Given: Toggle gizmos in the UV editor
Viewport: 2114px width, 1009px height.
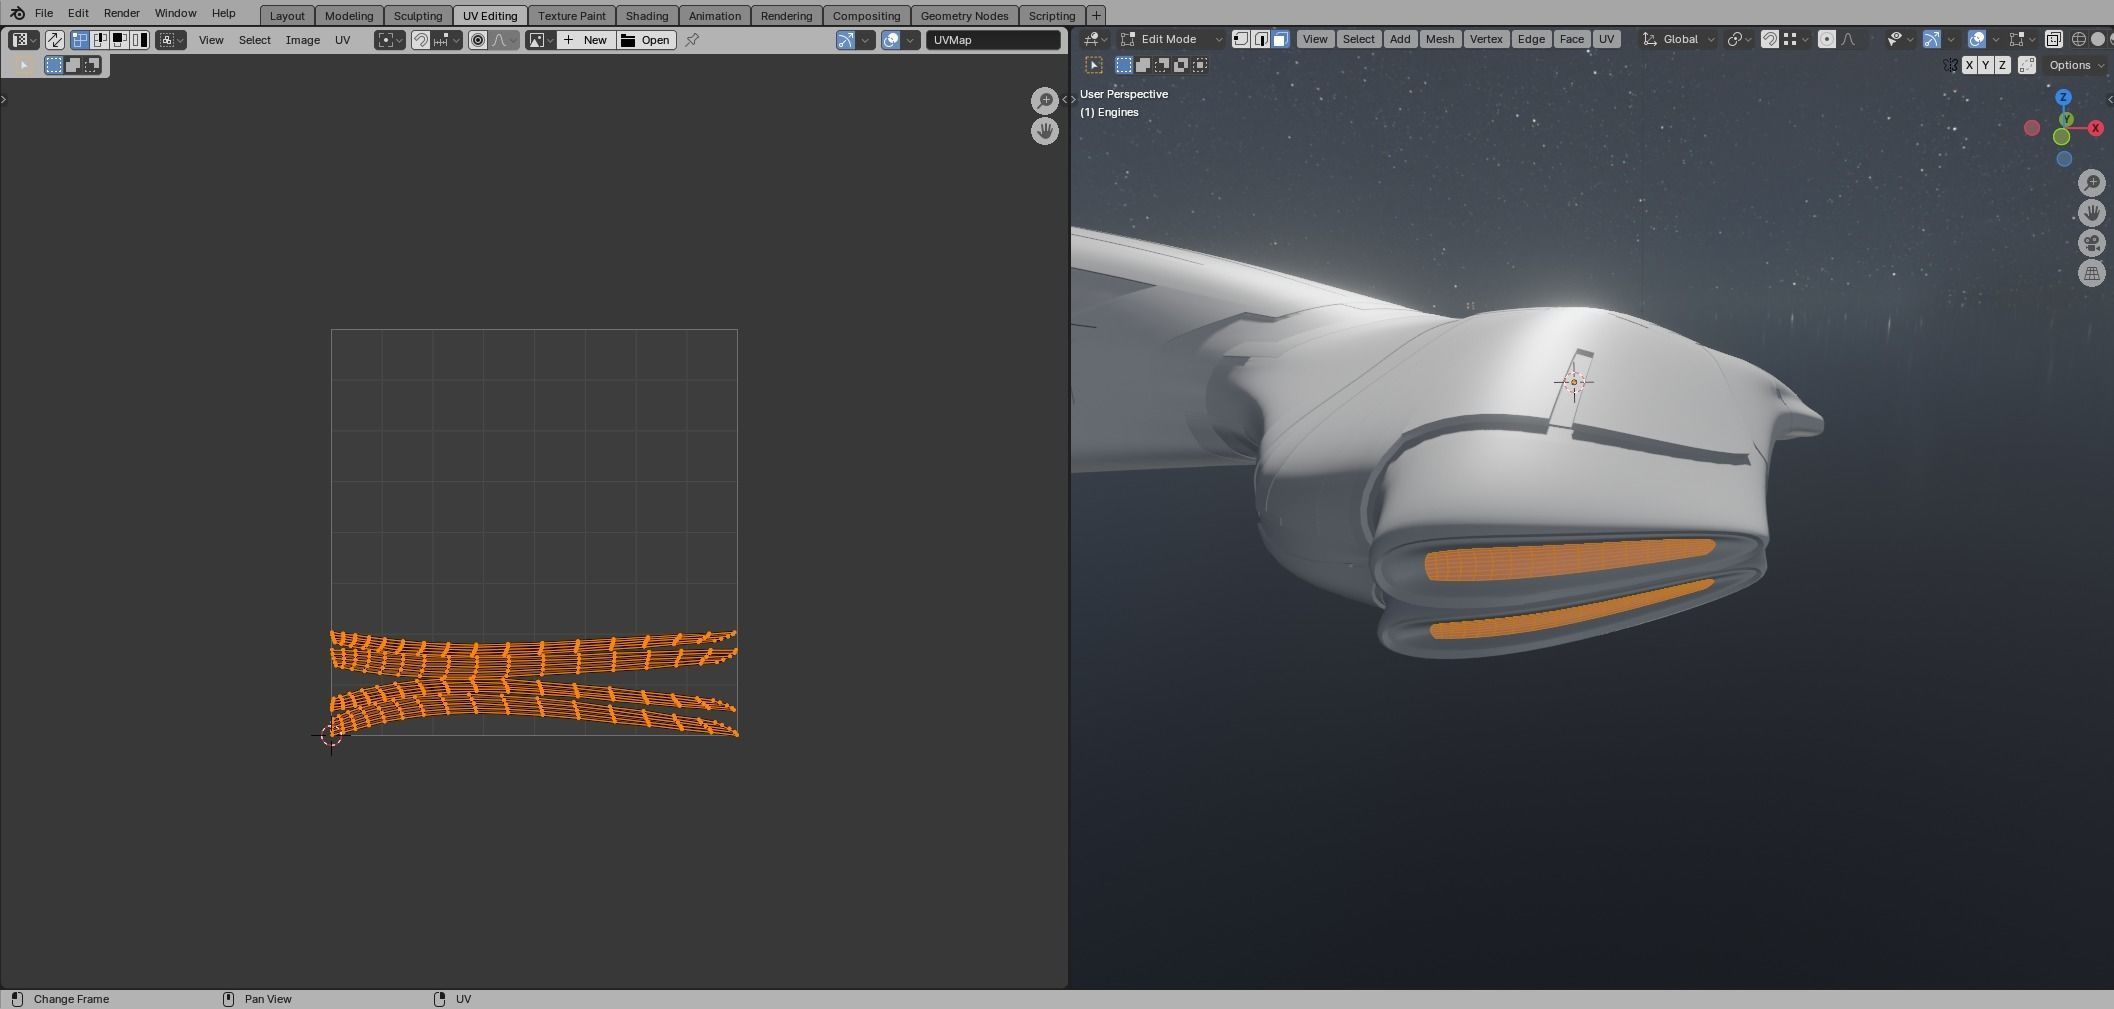Looking at the screenshot, I should click(846, 40).
